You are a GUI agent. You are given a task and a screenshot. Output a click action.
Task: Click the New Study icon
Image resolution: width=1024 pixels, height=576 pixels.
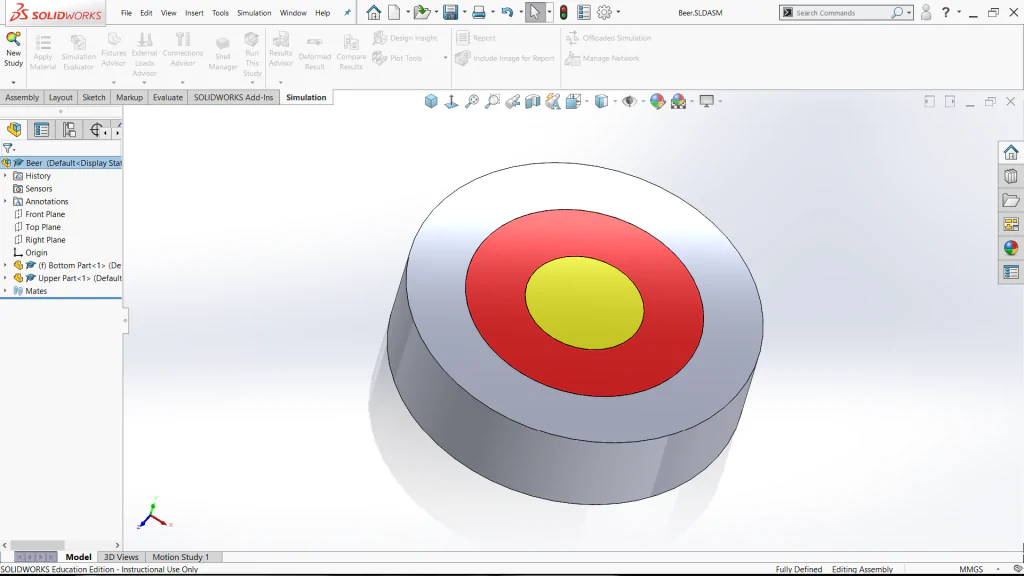click(x=13, y=39)
